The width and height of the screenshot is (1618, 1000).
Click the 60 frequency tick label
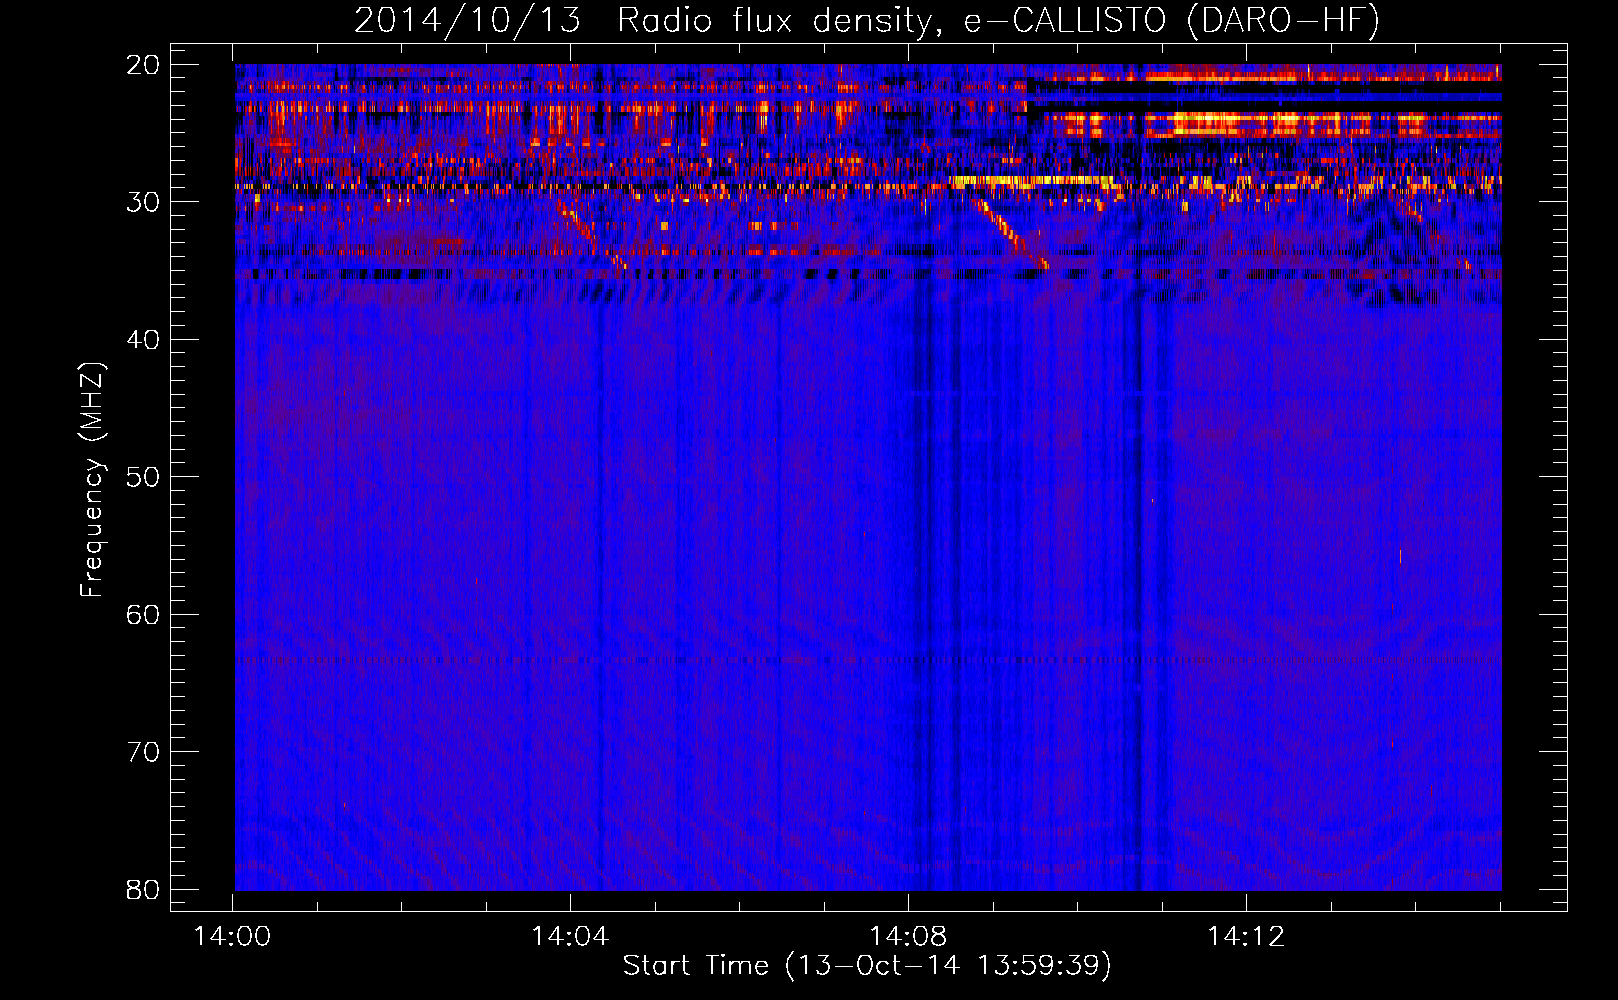(143, 615)
